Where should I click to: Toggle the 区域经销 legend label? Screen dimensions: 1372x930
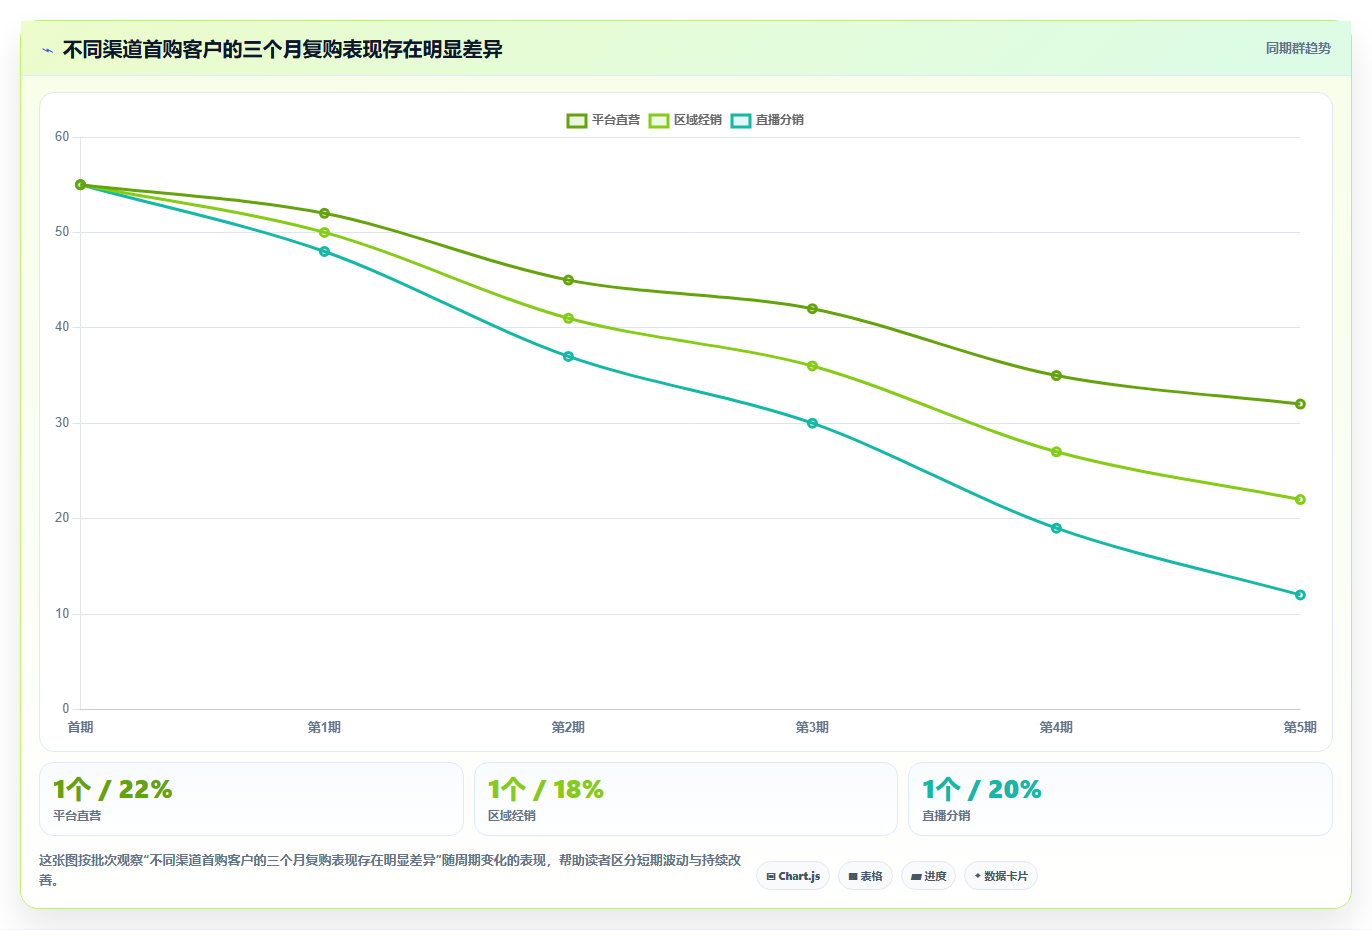(698, 120)
